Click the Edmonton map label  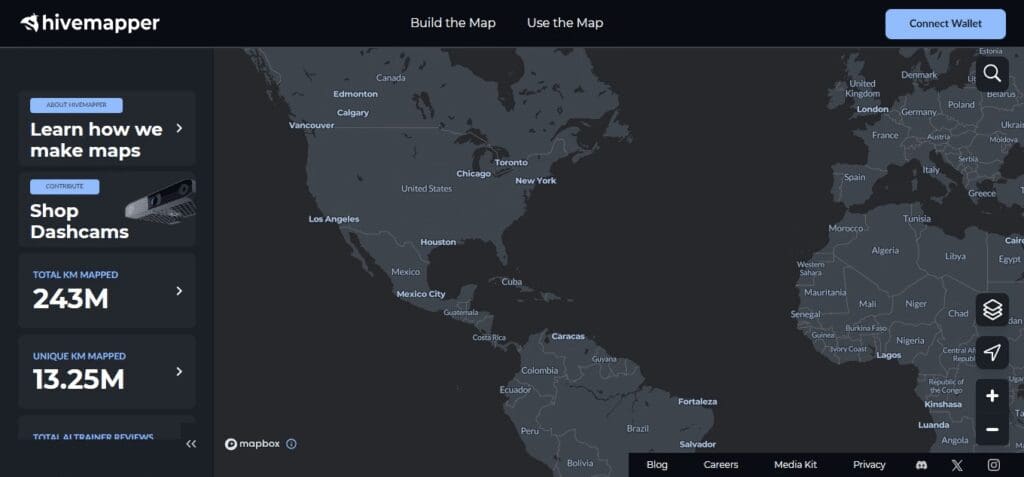pos(355,93)
